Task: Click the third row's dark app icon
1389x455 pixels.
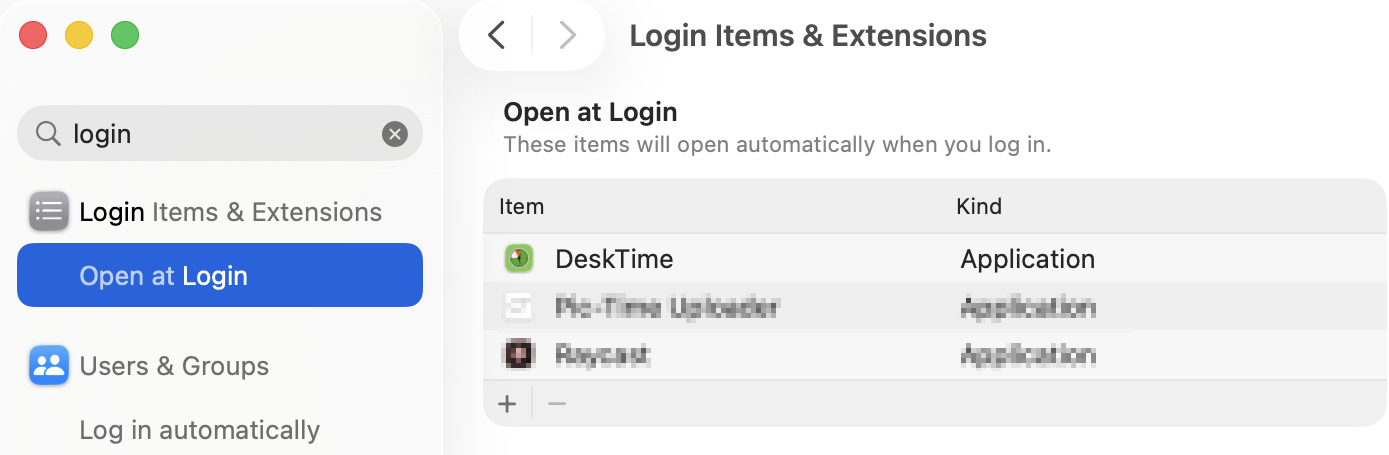Action: click(x=519, y=354)
